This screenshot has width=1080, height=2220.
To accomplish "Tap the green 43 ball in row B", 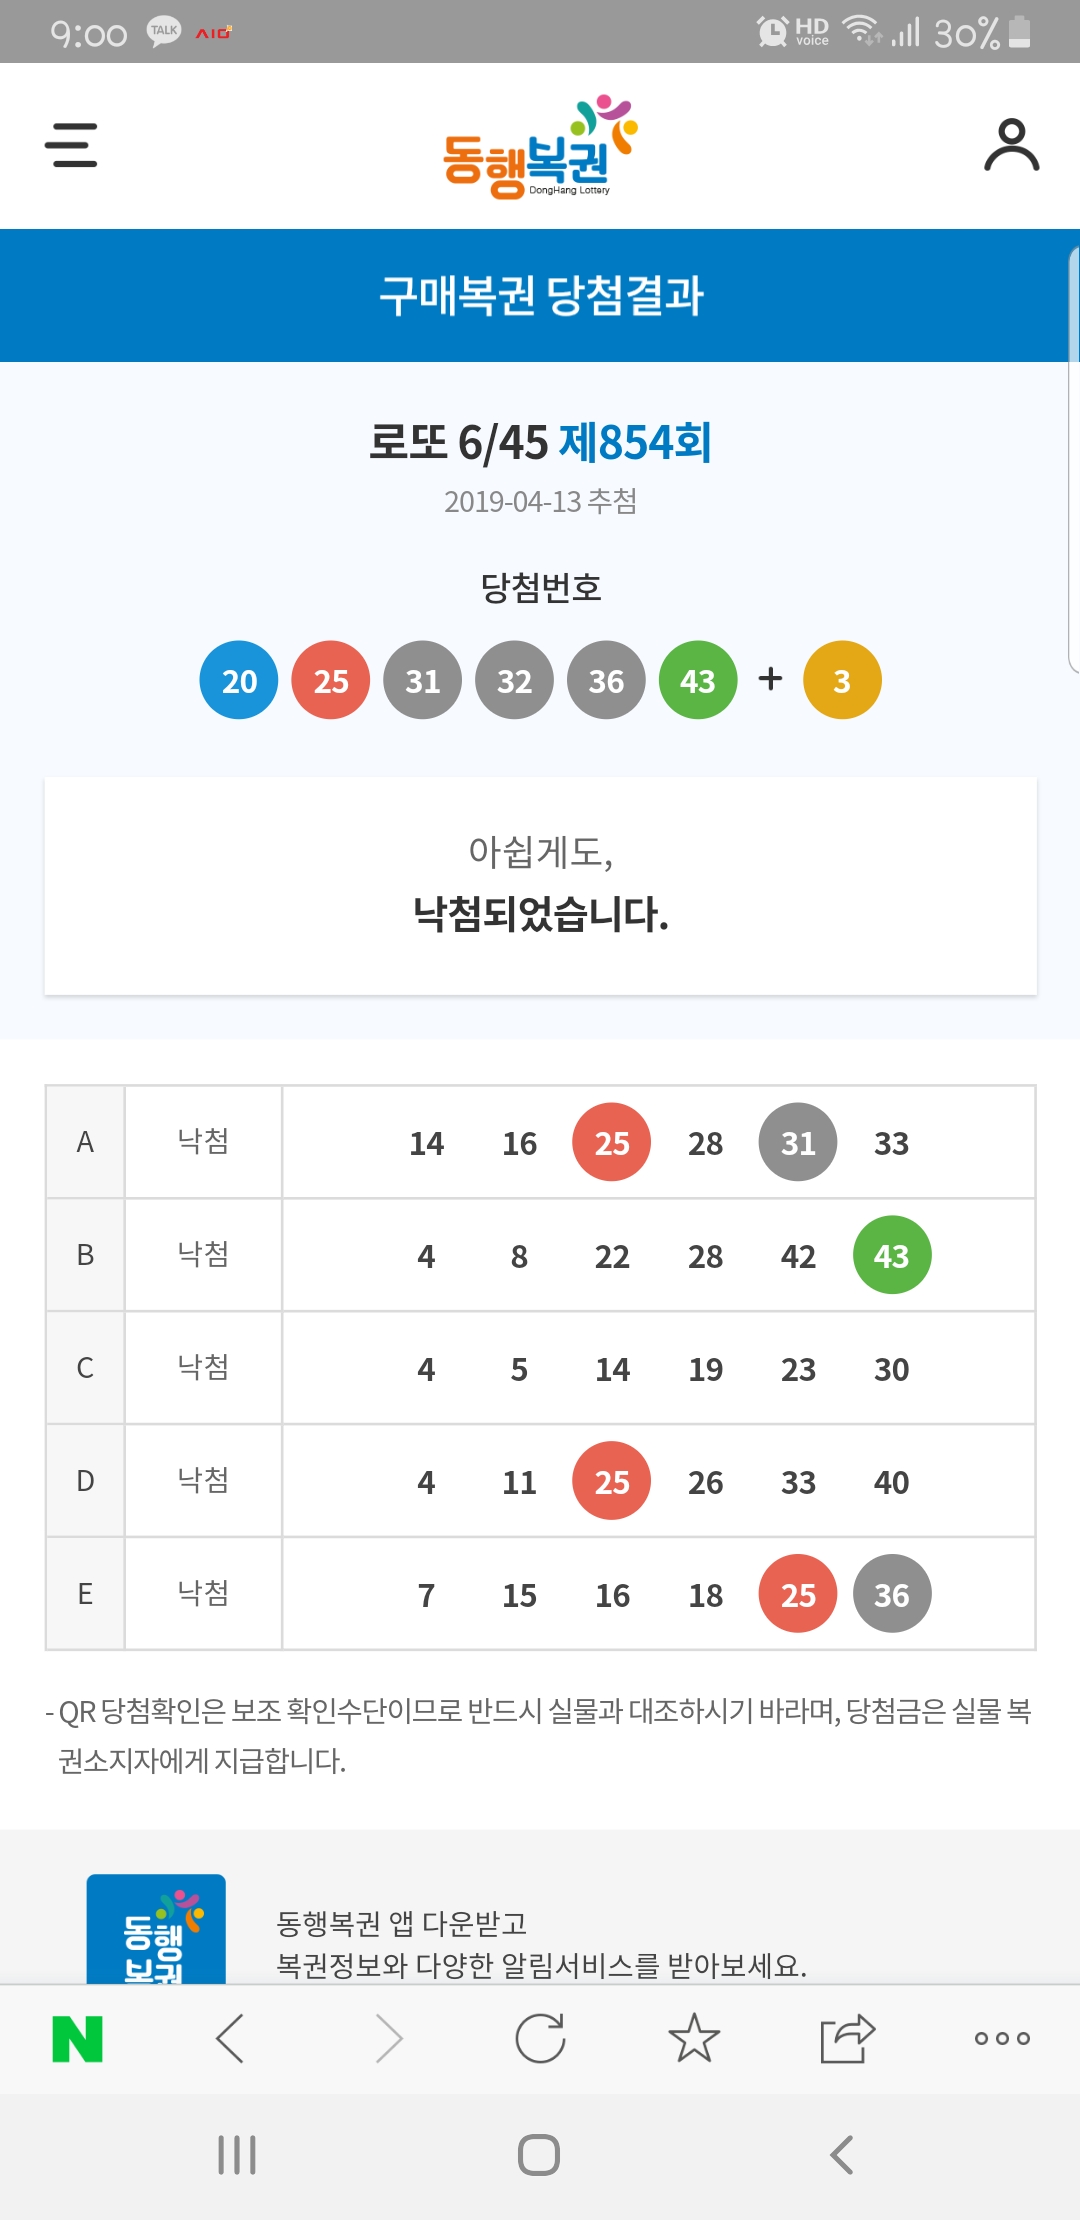I will click(891, 1255).
